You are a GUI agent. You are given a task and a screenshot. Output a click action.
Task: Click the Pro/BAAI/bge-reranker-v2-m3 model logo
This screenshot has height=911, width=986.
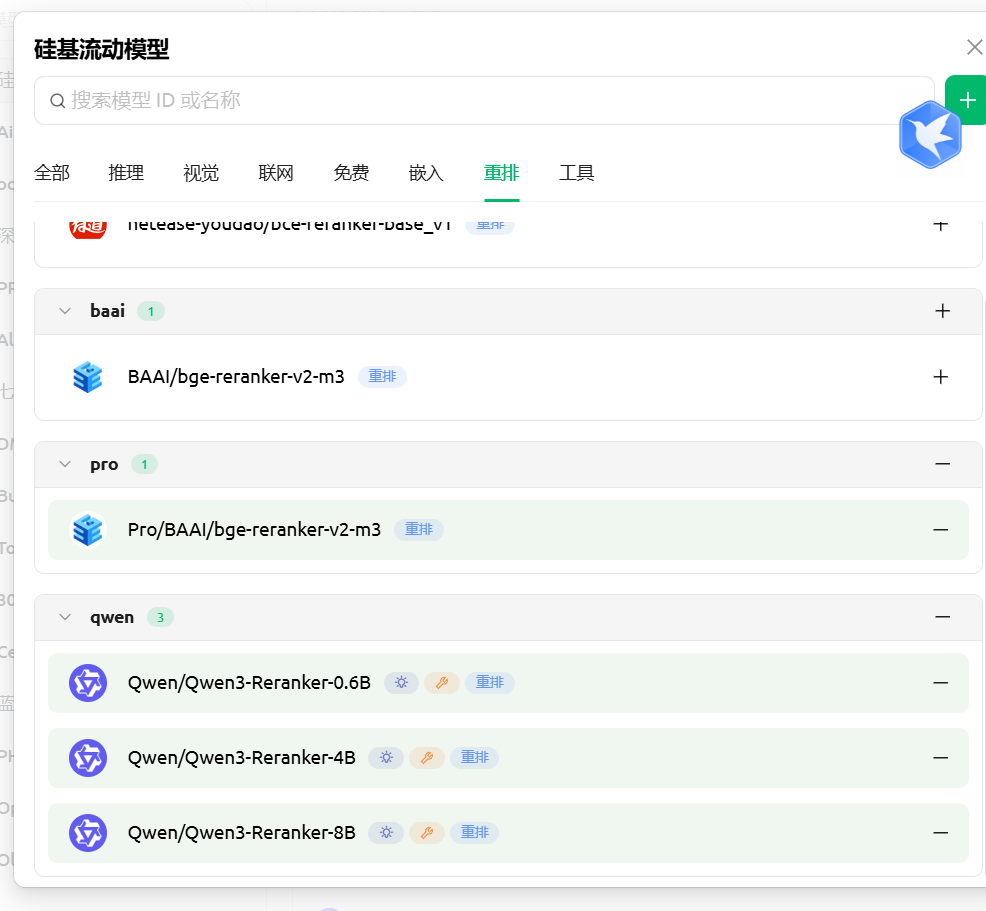pyautogui.click(x=87, y=530)
